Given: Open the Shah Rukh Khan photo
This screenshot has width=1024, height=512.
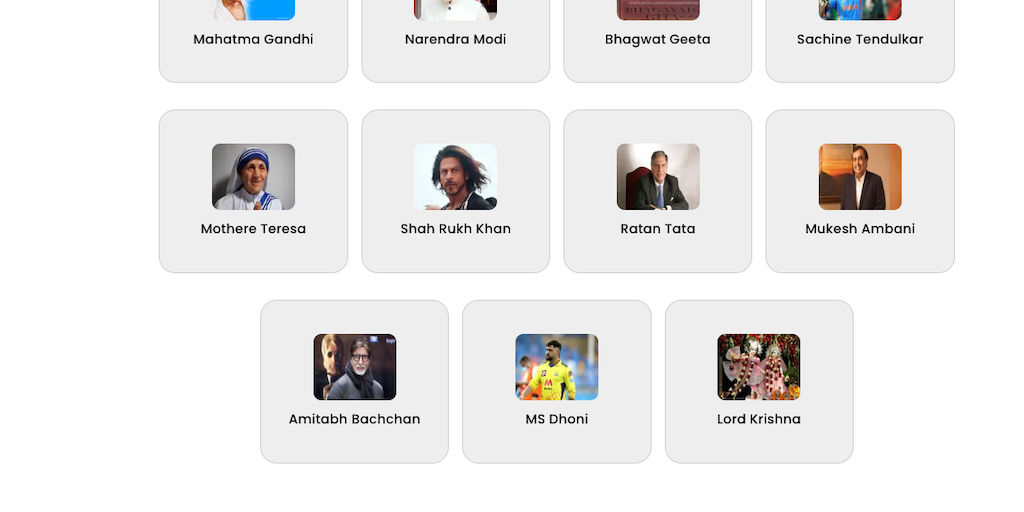Looking at the screenshot, I should point(455,176).
